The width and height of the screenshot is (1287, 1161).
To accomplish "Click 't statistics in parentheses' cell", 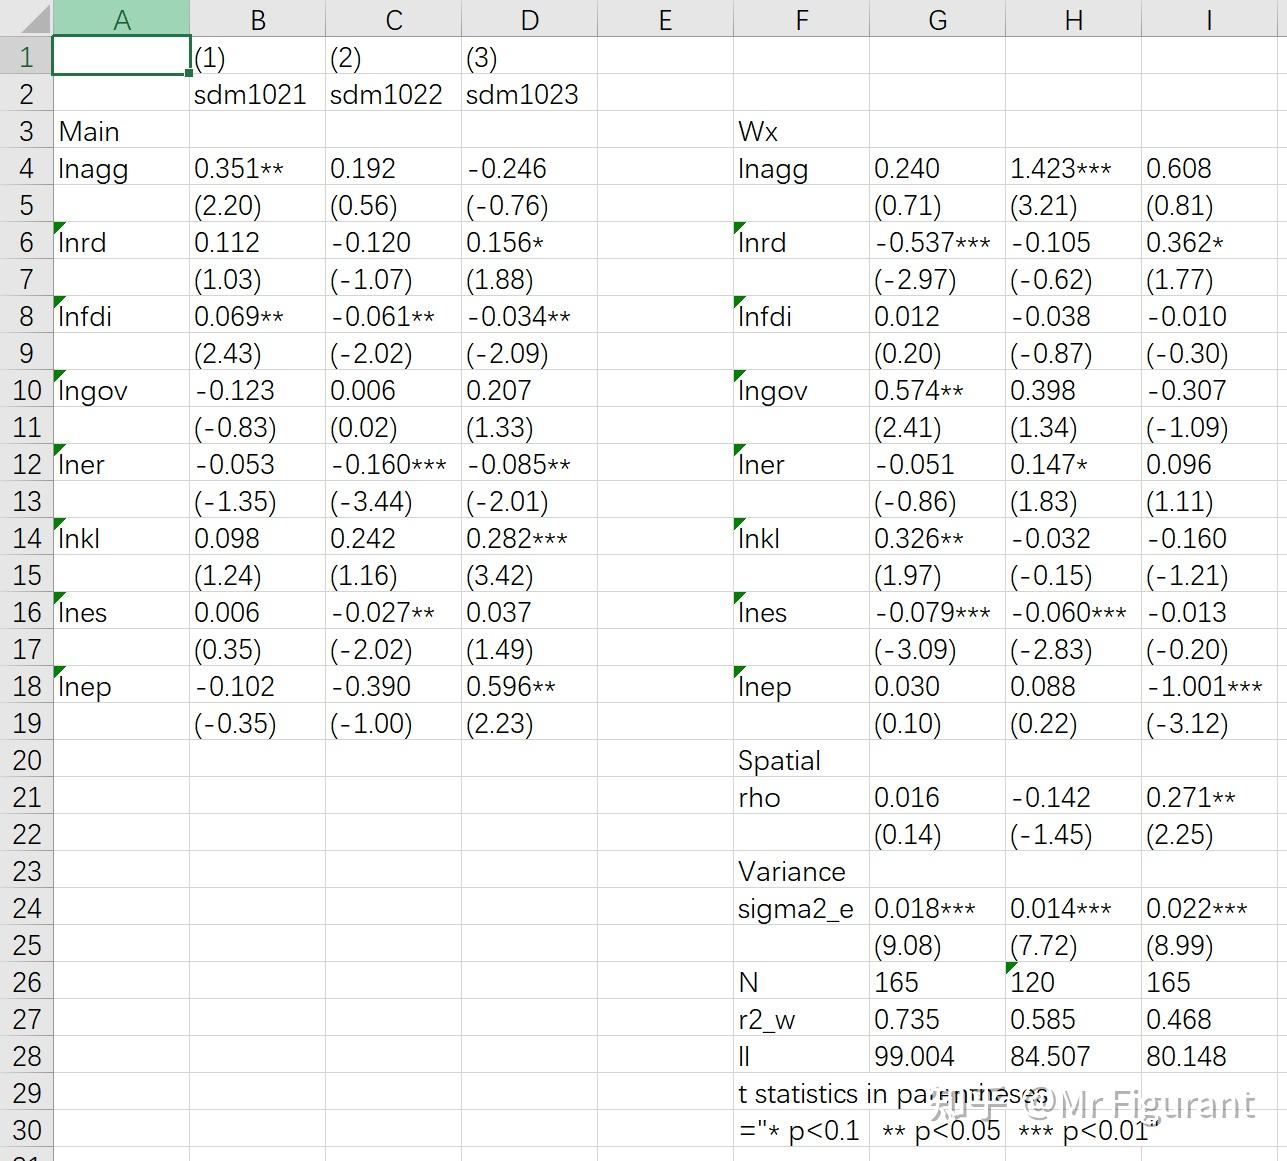I will point(892,1093).
